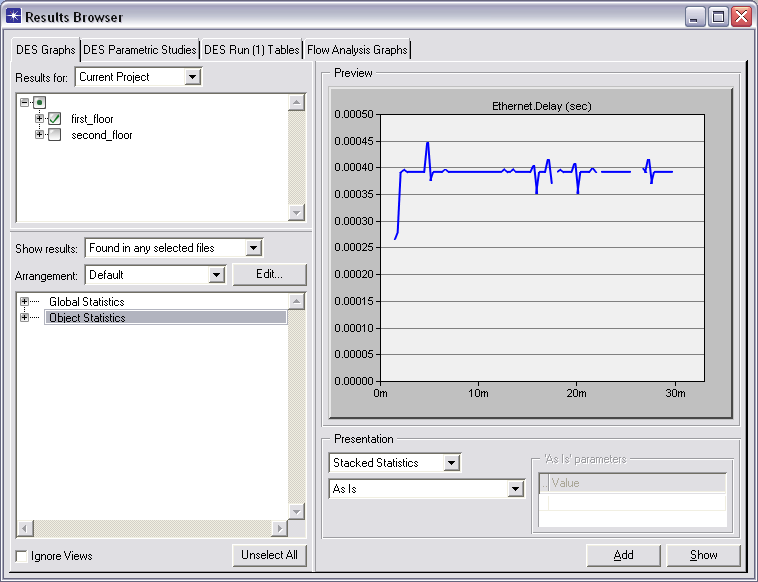
Task: Expand the Object Statistics tree node
Action: [x=25, y=318]
